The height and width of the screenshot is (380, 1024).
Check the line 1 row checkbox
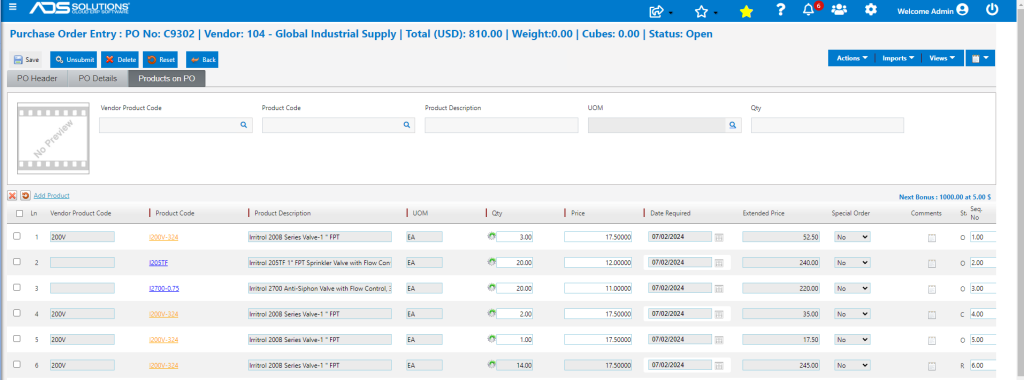tap(17, 236)
